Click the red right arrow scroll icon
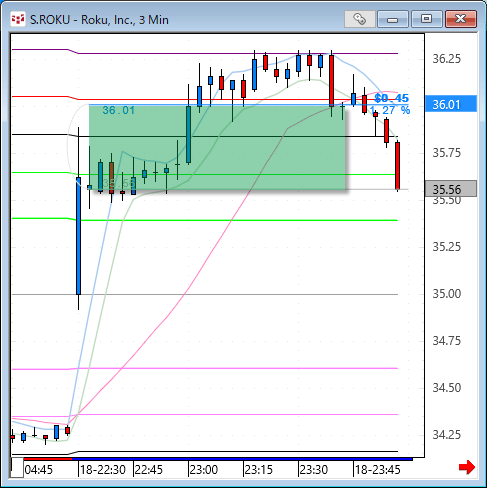 [x=466, y=467]
